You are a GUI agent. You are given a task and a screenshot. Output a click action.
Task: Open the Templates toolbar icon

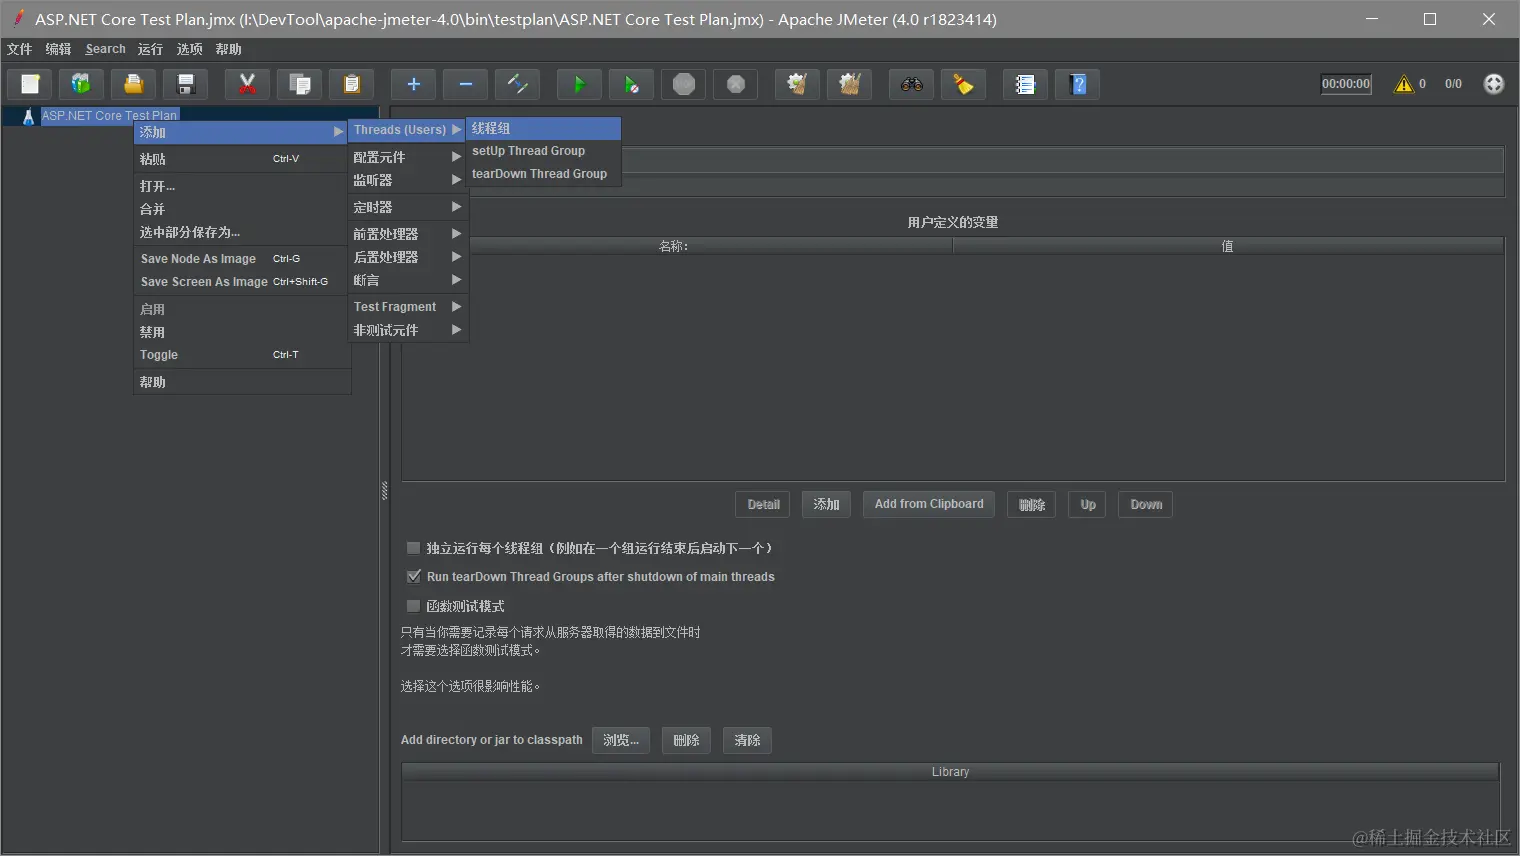(x=81, y=85)
